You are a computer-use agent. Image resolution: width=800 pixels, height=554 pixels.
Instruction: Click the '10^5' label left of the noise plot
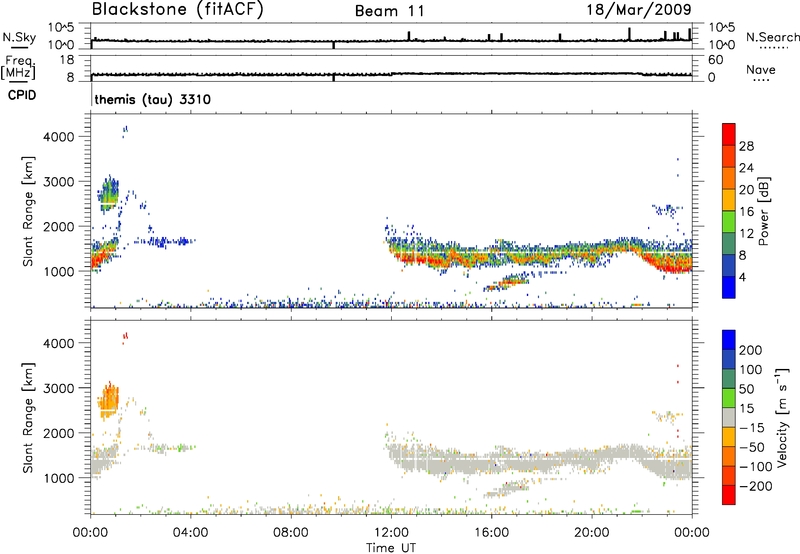coord(61,27)
